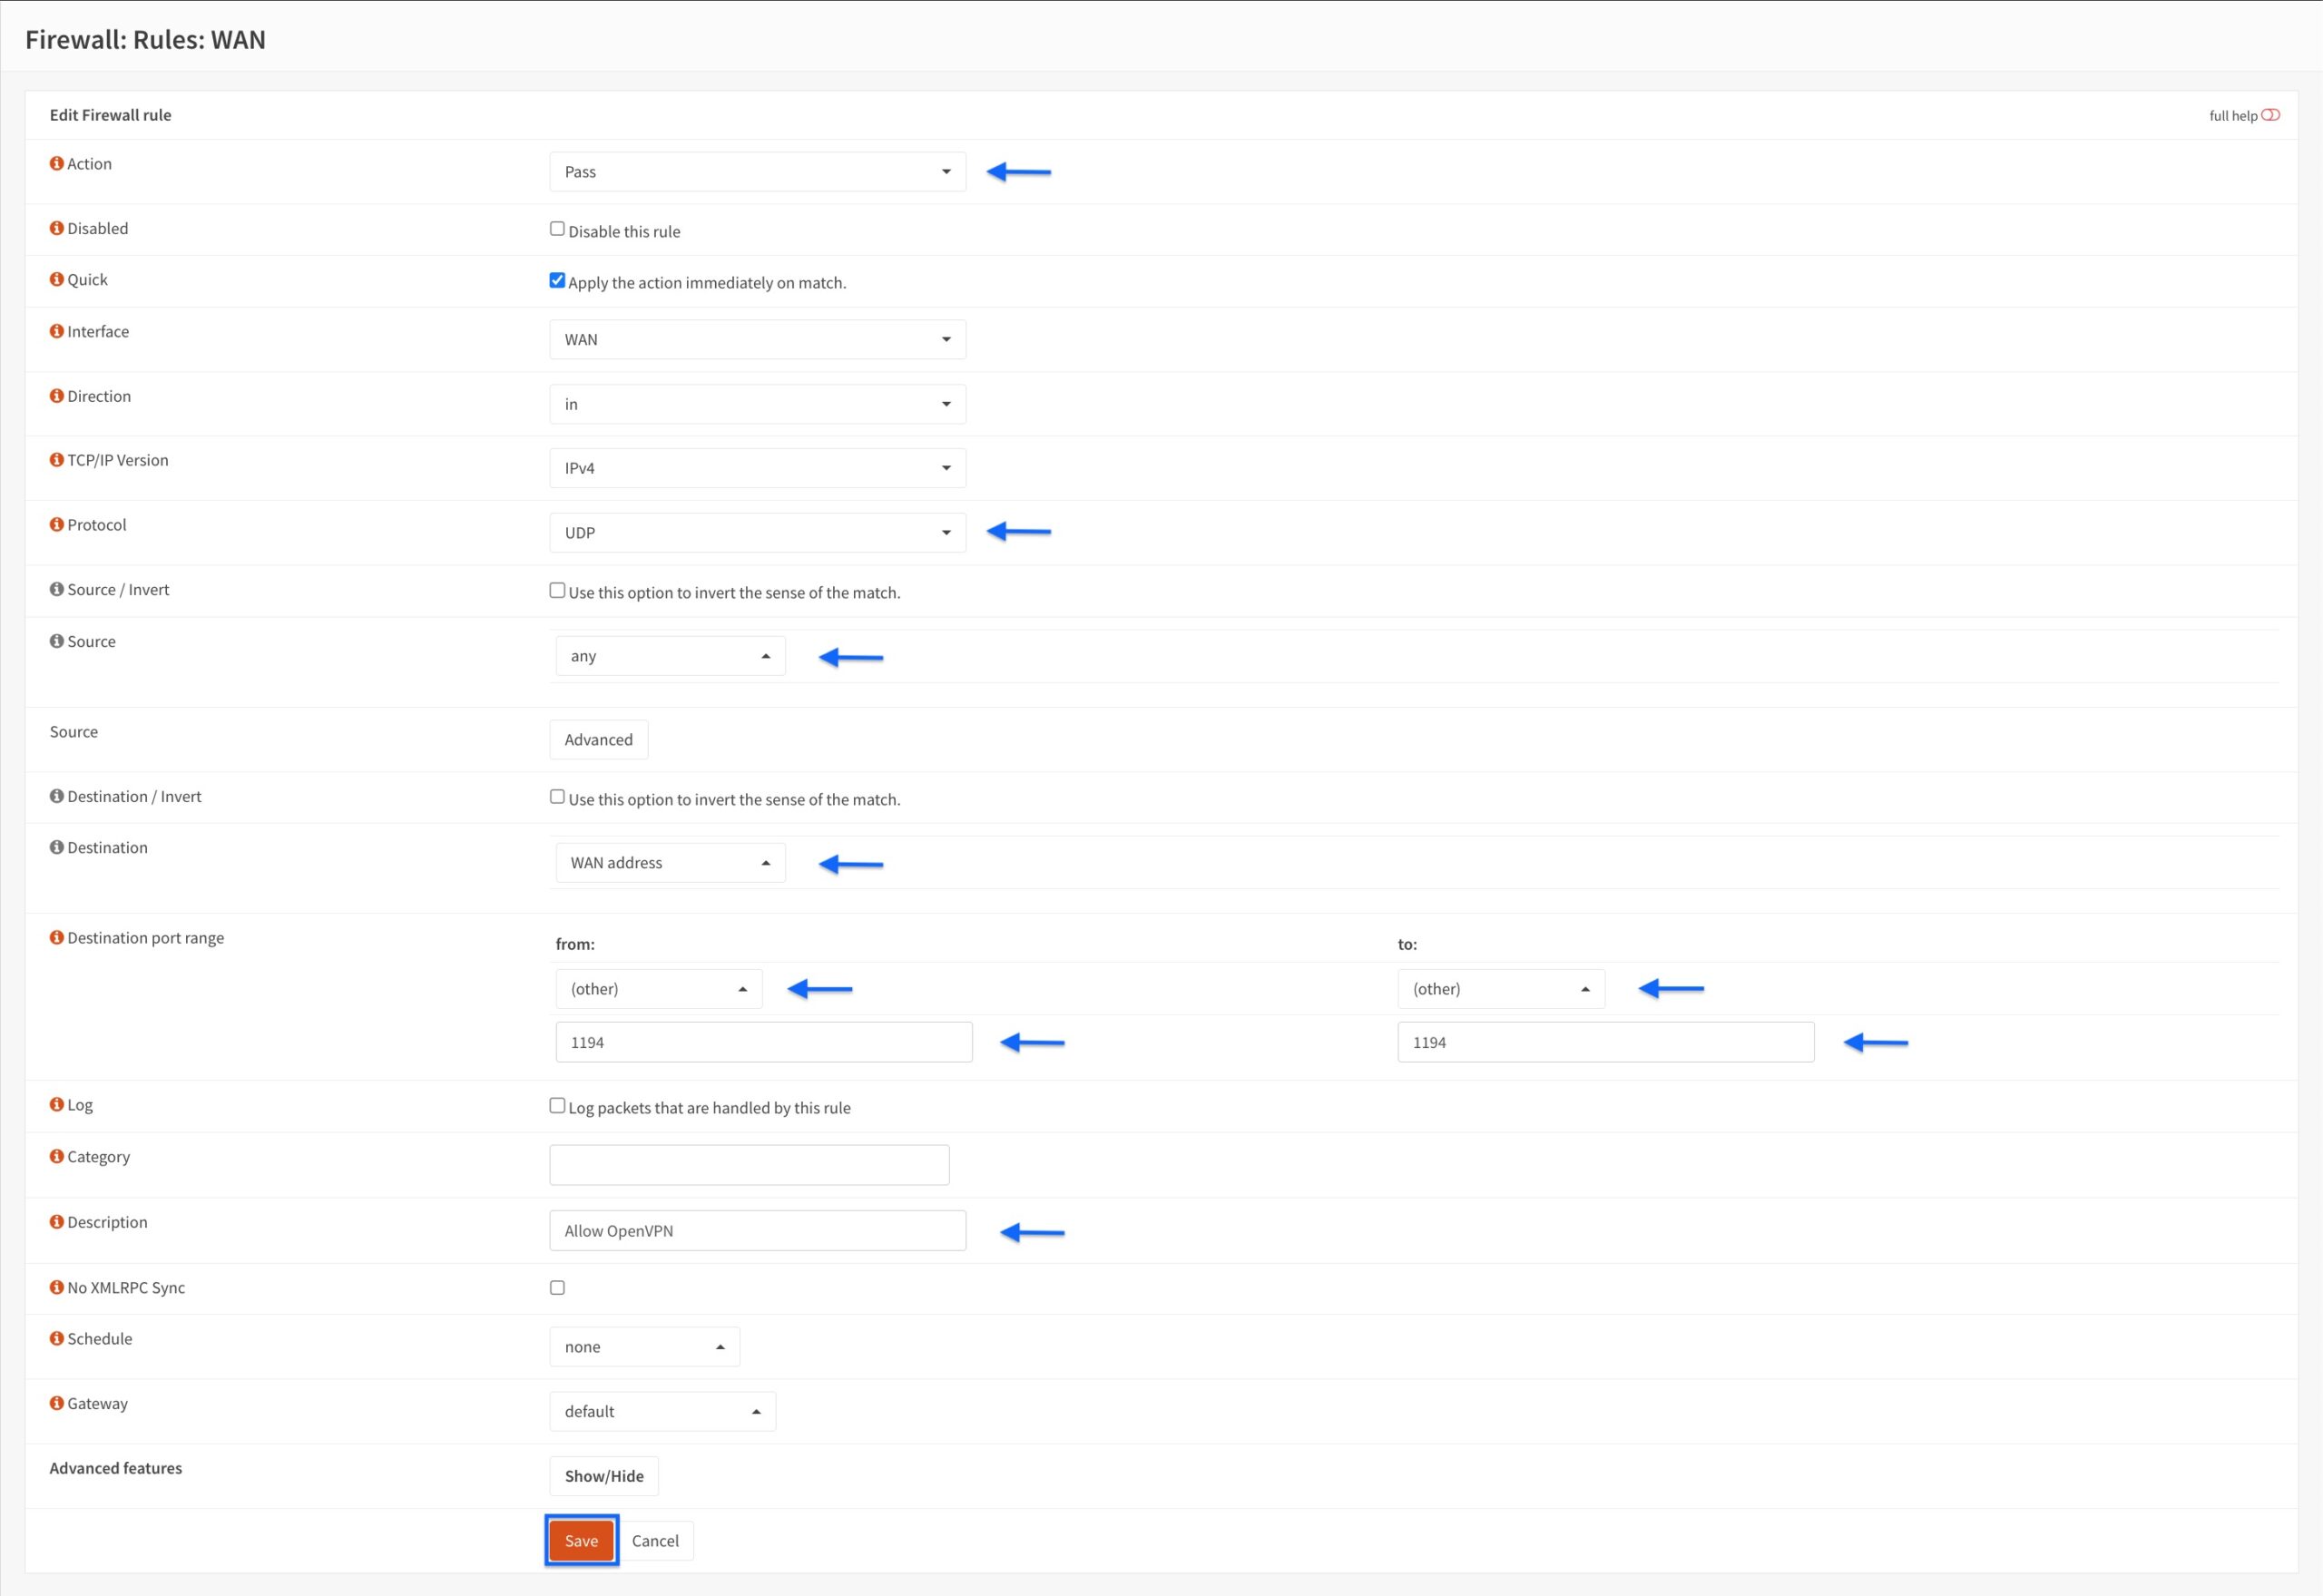Screen dimensions: 2323x1596
Task: Open the Protocol dropdown showing UDP
Action: pyautogui.click(x=757, y=532)
